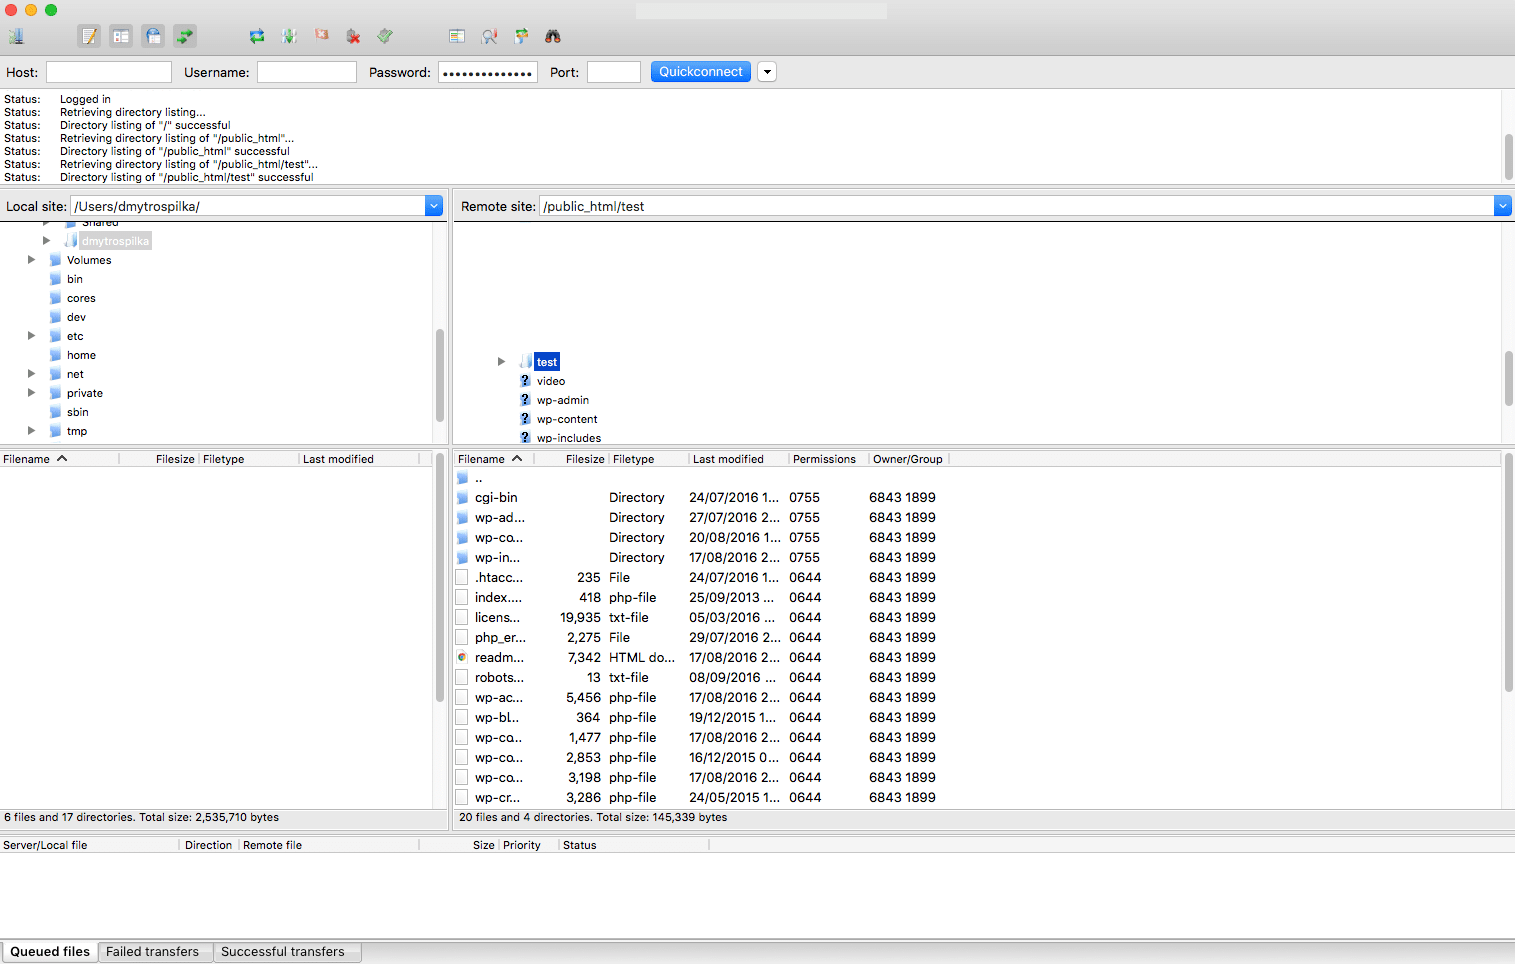The height and width of the screenshot is (964, 1515).
Task: Click the Quickconnect button
Action: 700,72
